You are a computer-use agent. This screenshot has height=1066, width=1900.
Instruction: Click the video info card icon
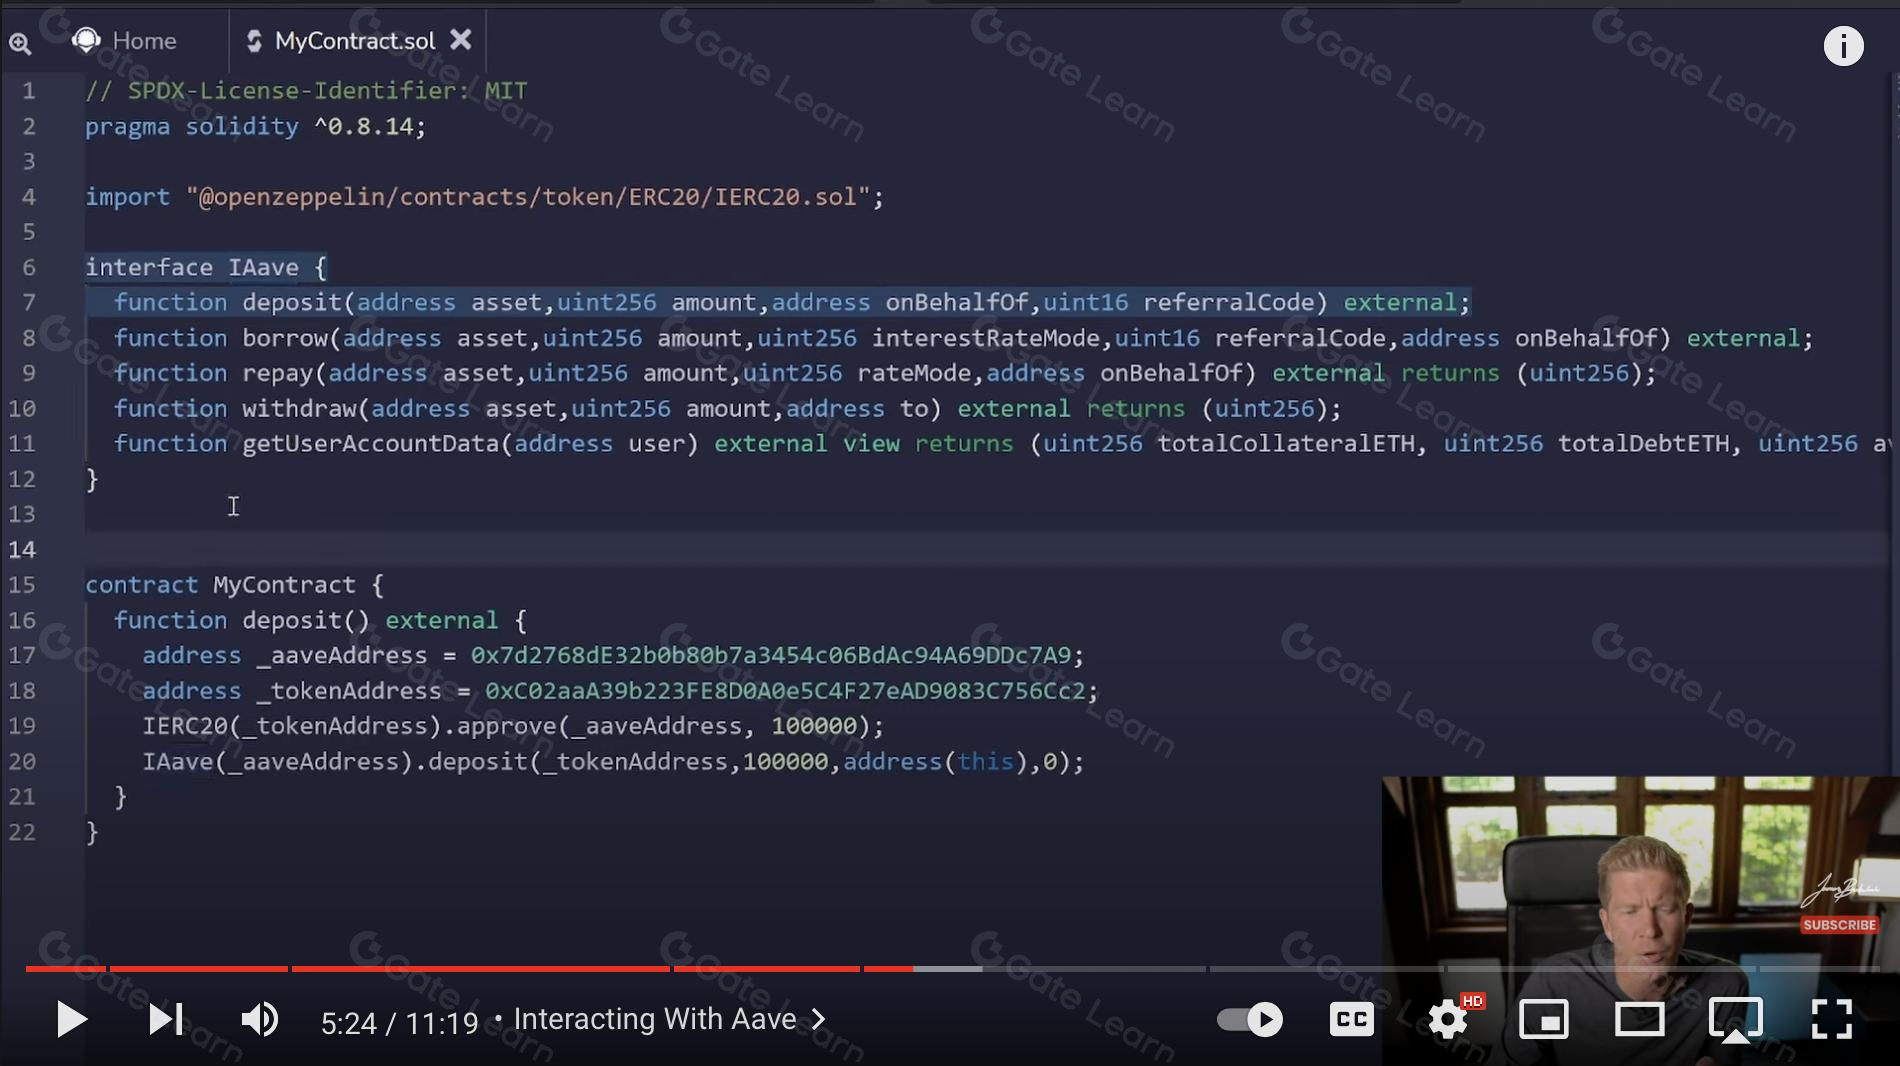coord(1843,46)
